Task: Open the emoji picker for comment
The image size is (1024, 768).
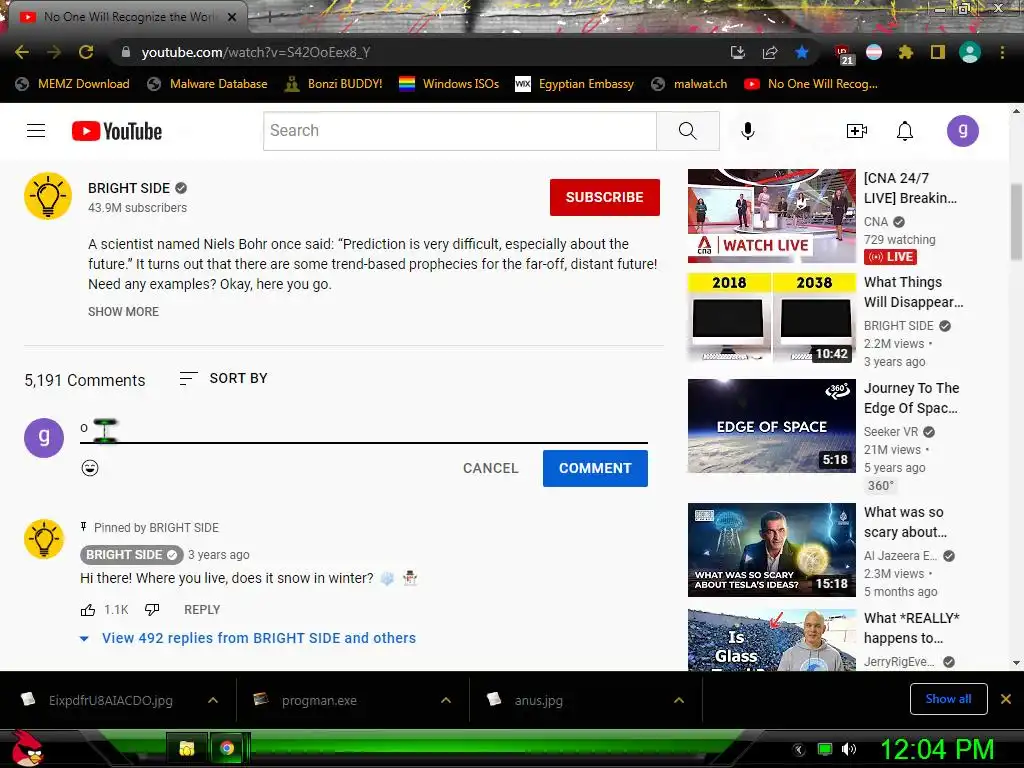Action: tap(90, 468)
